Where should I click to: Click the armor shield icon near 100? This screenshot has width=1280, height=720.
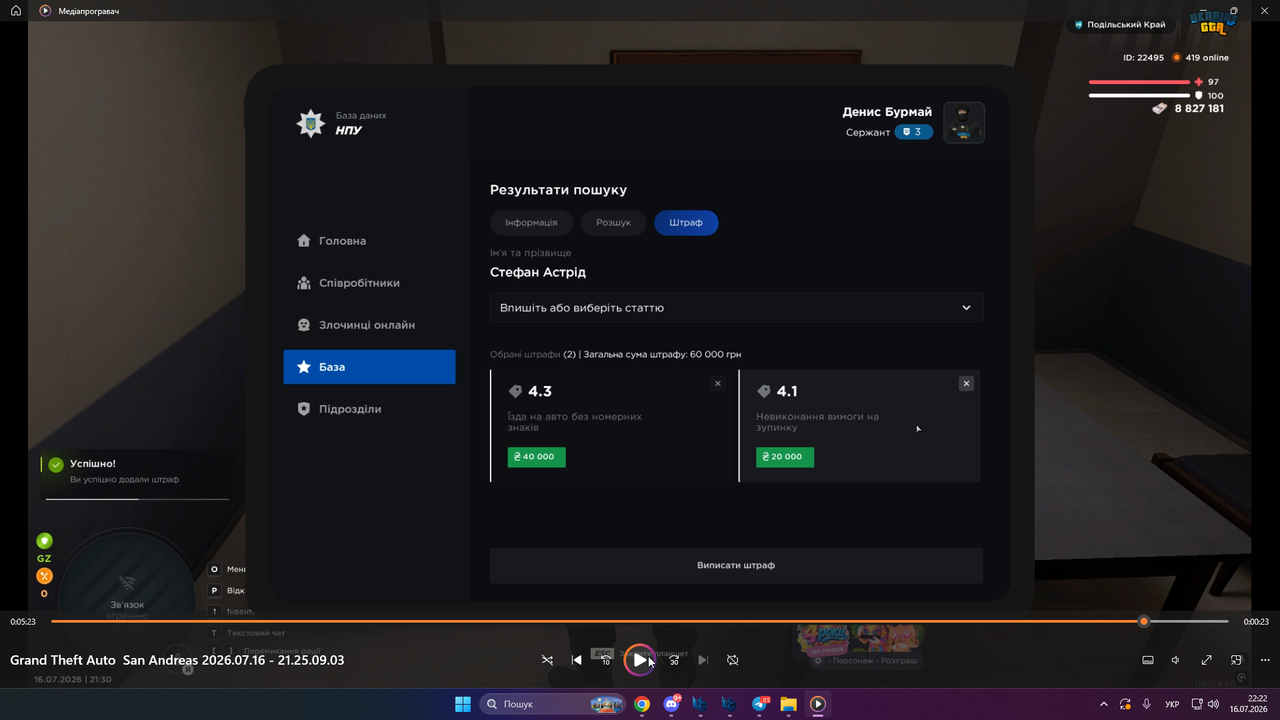[1199, 96]
